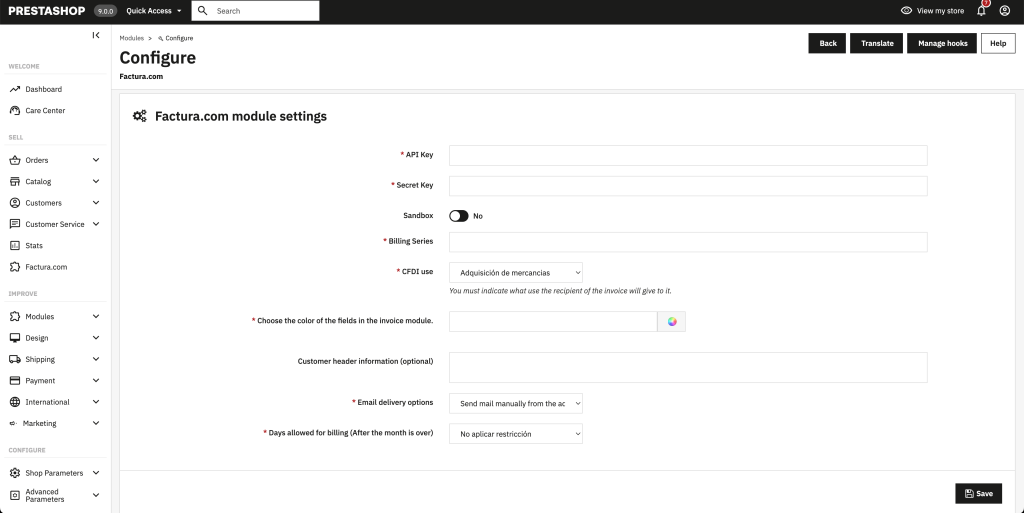Image resolution: width=1024 pixels, height=513 pixels.
Task: Click the PrestaShop logo
Action: (46, 11)
